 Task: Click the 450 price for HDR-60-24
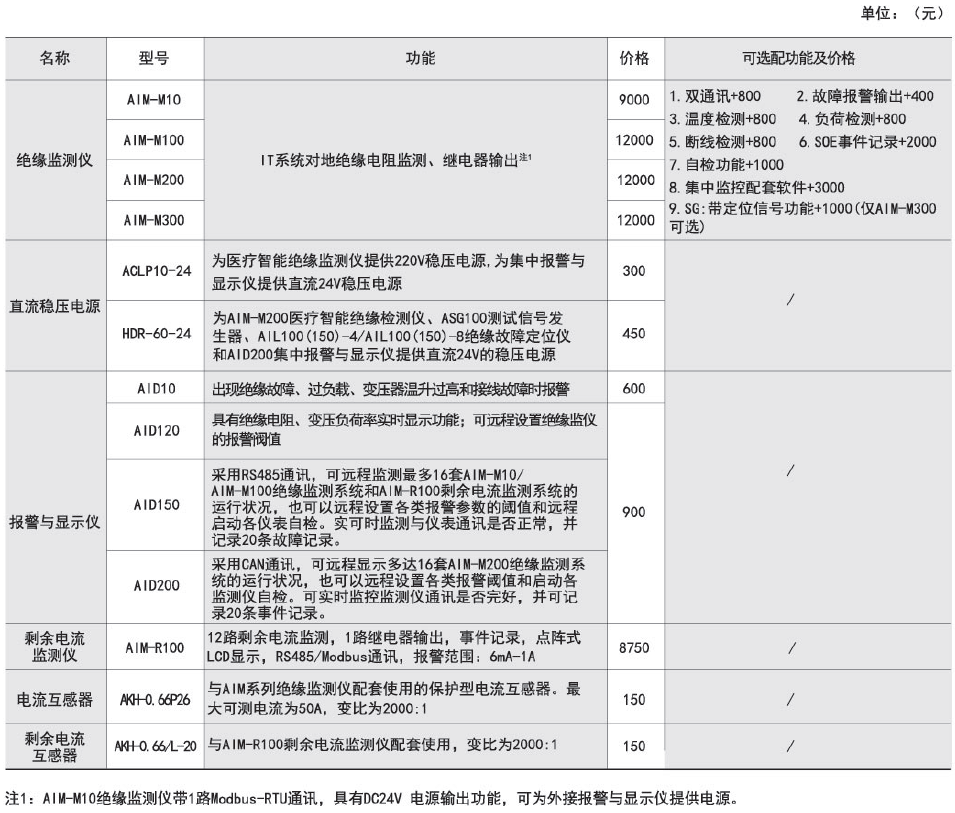[x=634, y=334]
